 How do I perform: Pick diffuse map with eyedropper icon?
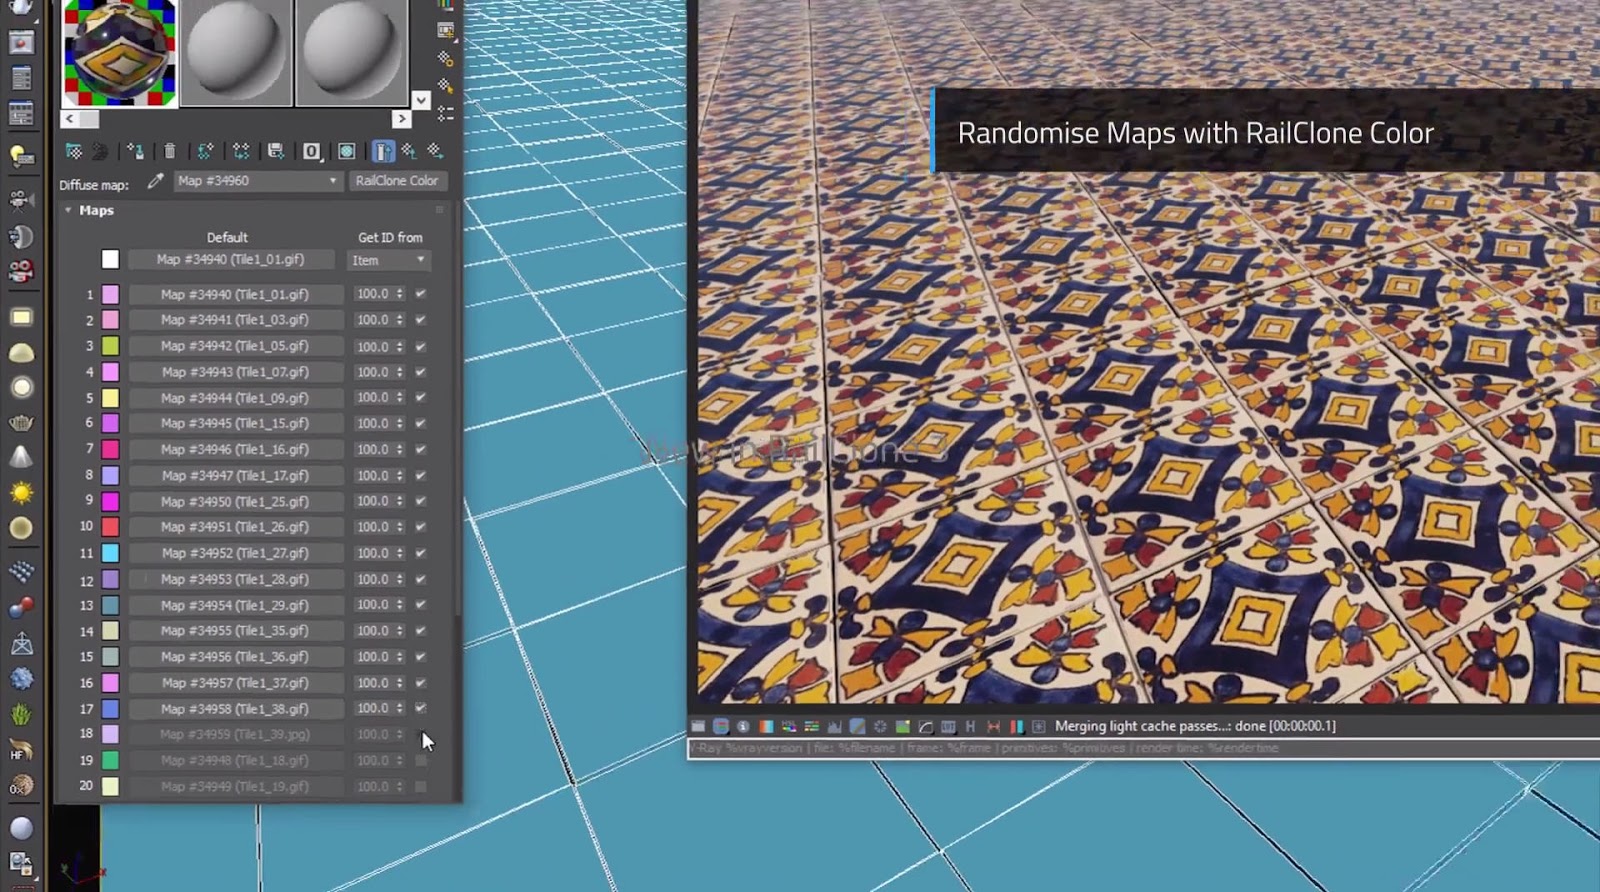(155, 181)
